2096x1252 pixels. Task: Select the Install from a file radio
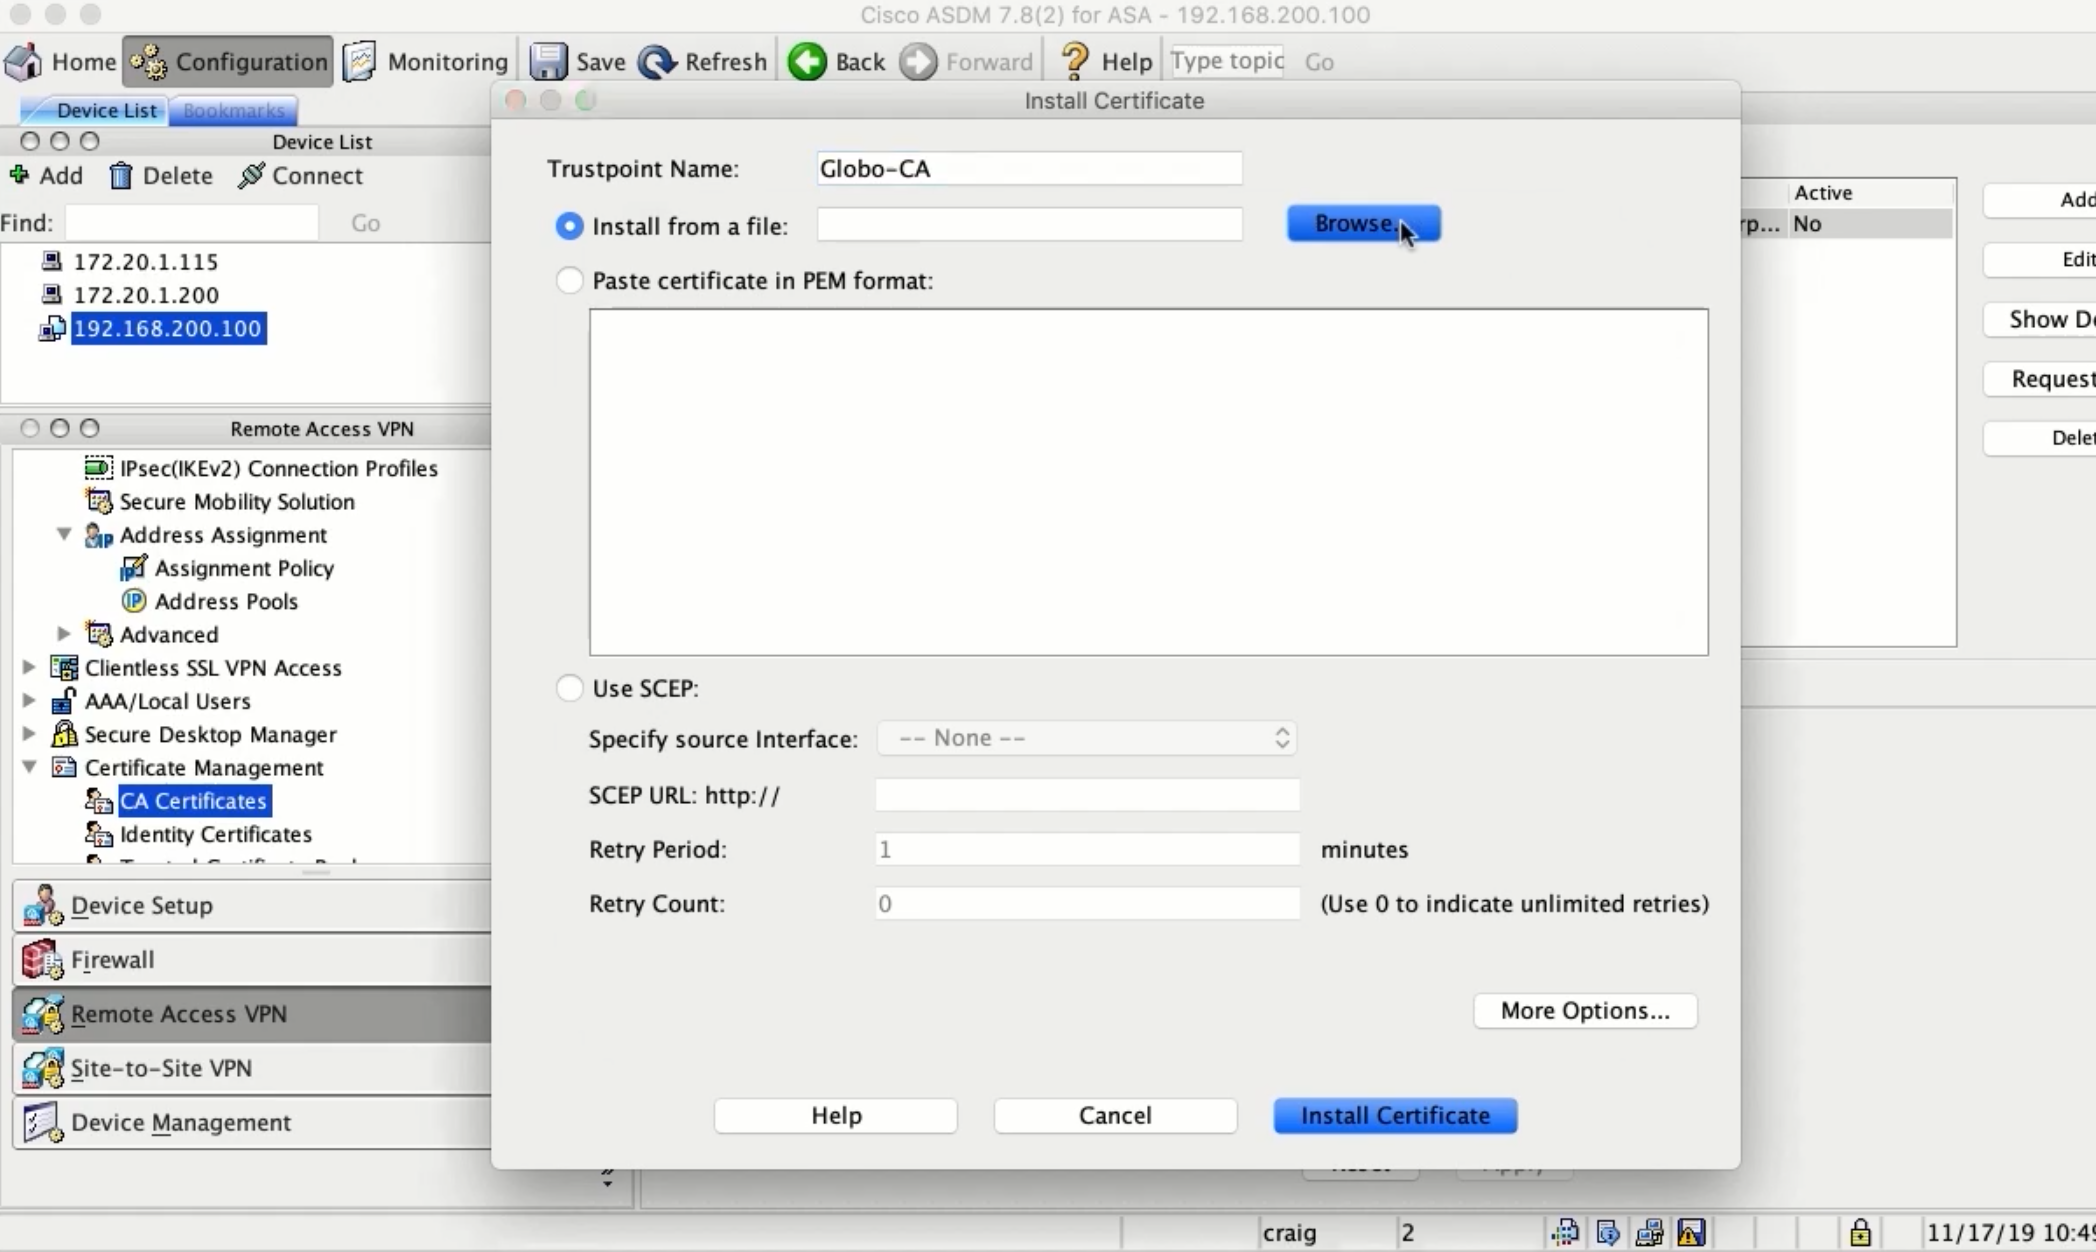pos(569,226)
